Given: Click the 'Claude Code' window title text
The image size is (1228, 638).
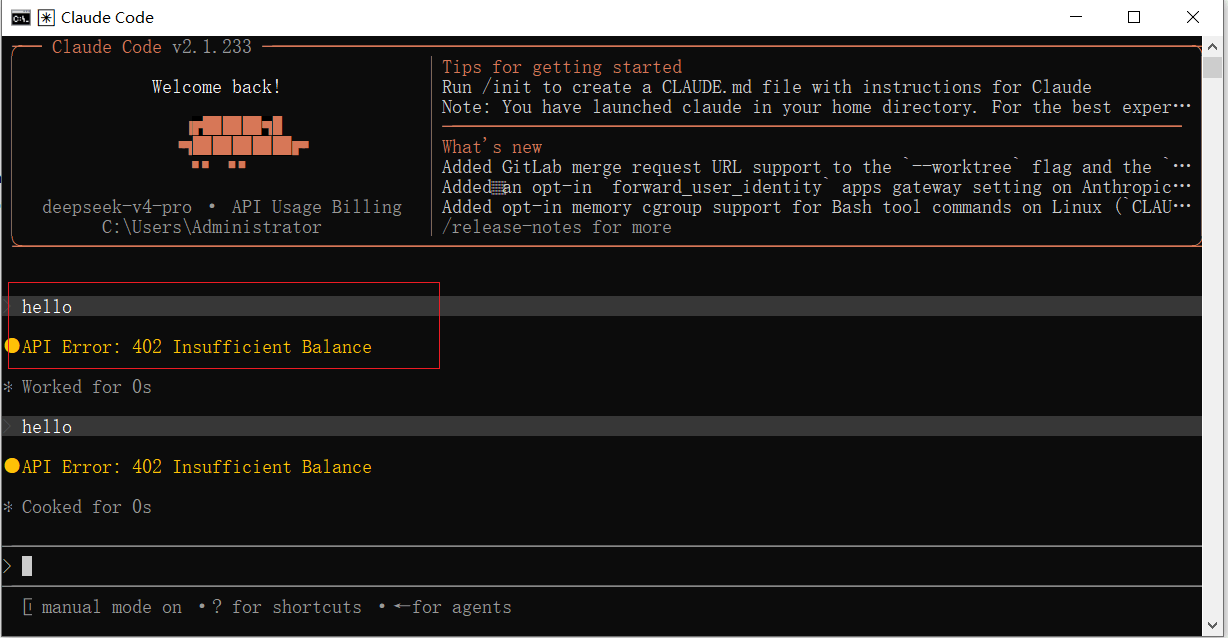Looking at the screenshot, I should point(108,18).
